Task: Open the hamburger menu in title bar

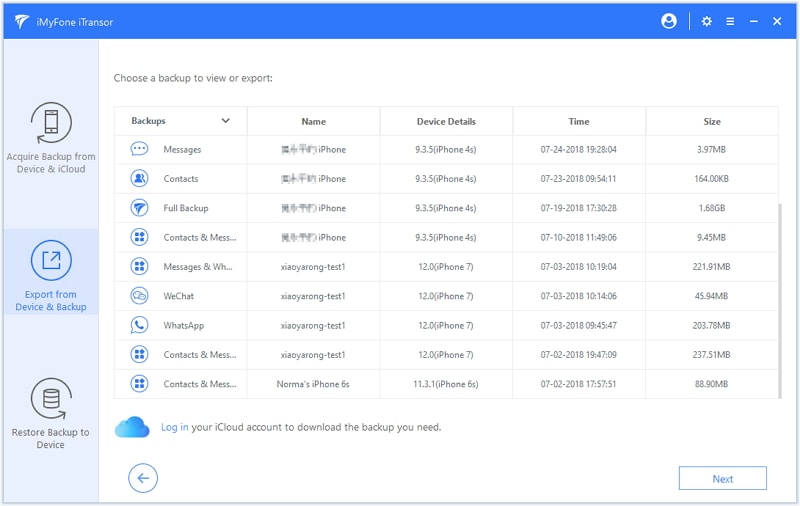Action: [731, 21]
